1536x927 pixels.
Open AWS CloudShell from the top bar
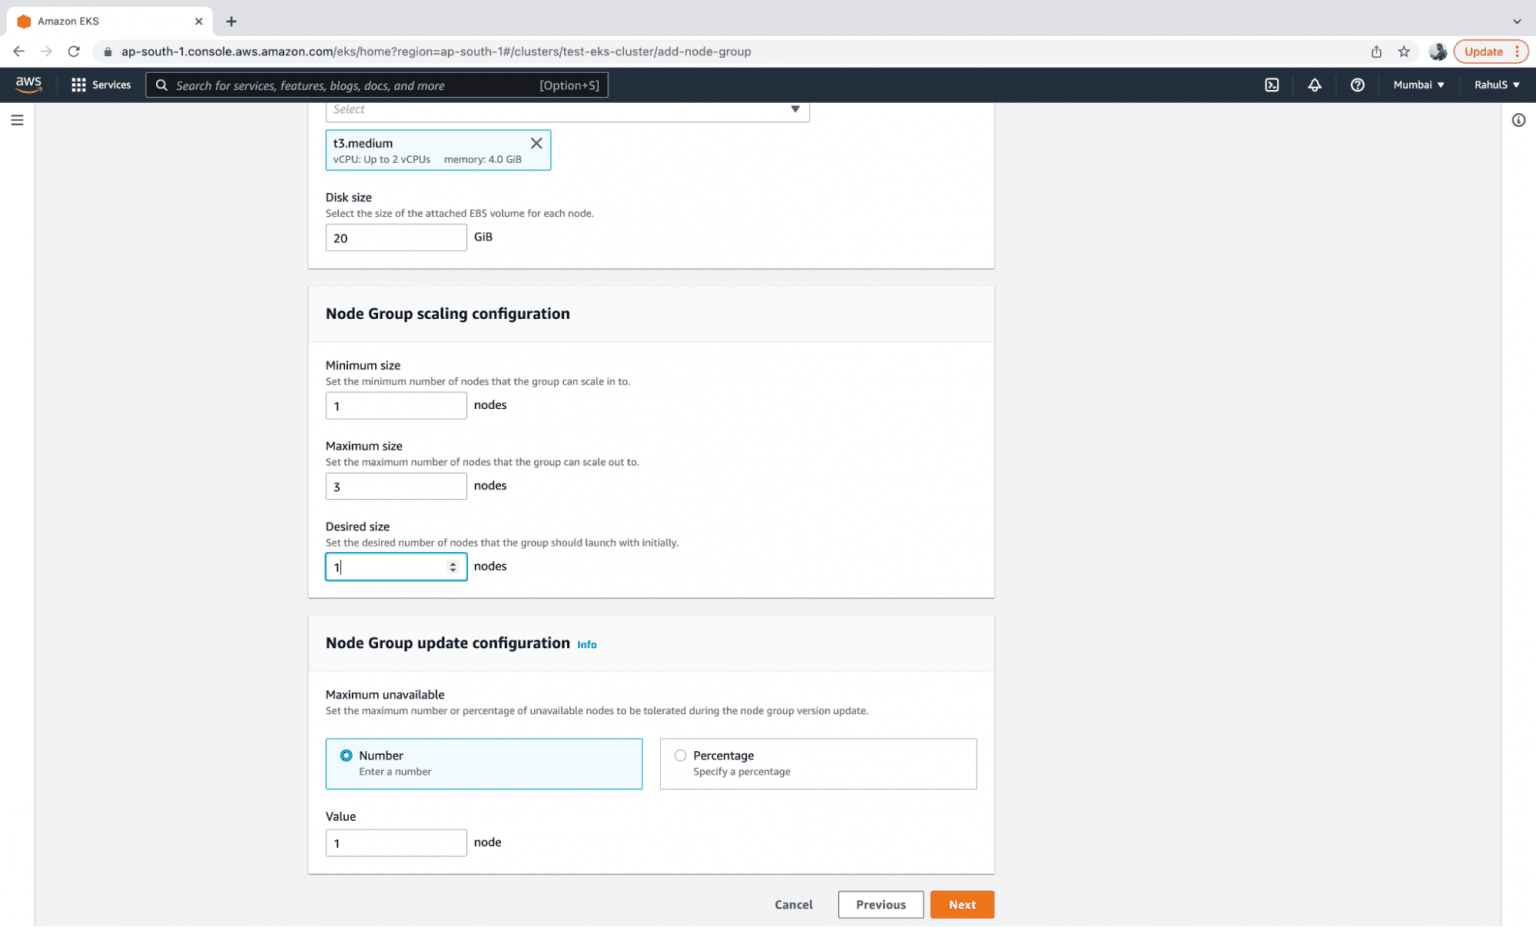pyautogui.click(x=1271, y=85)
